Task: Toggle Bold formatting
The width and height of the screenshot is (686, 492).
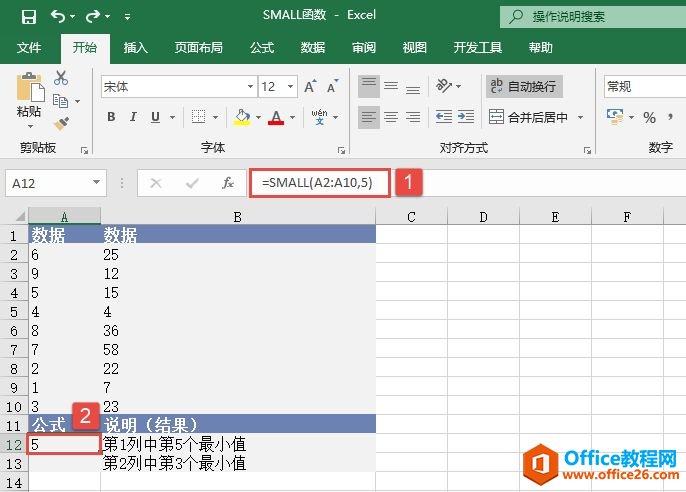Action: (111, 118)
